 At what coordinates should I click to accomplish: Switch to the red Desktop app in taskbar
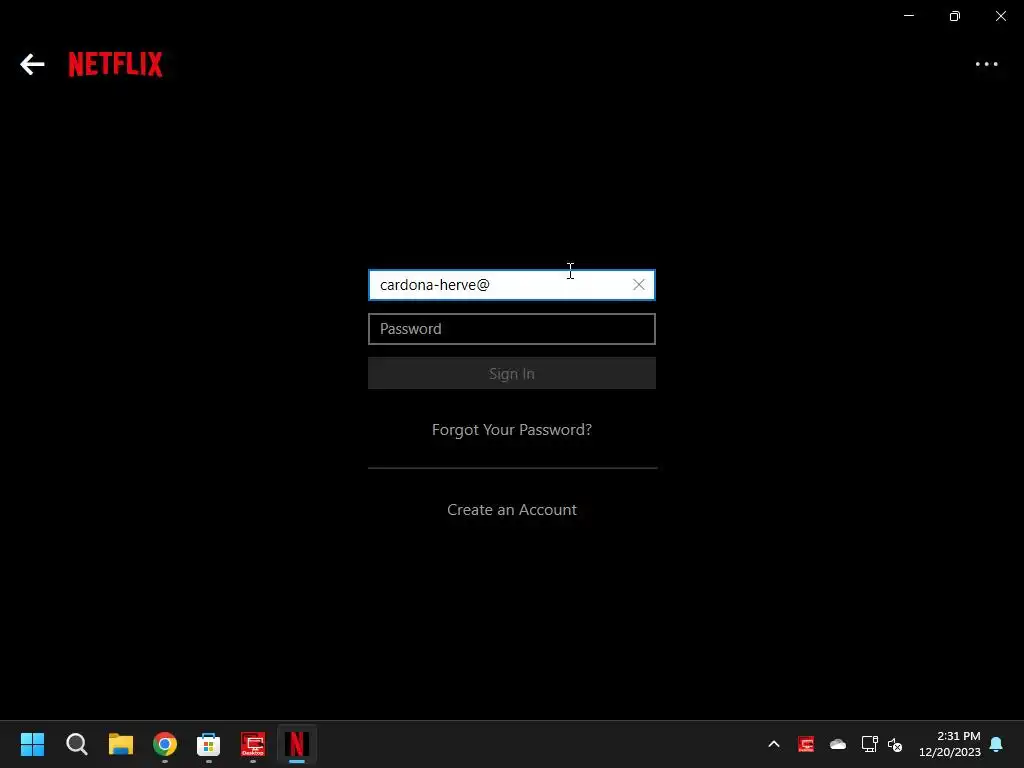(x=253, y=744)
